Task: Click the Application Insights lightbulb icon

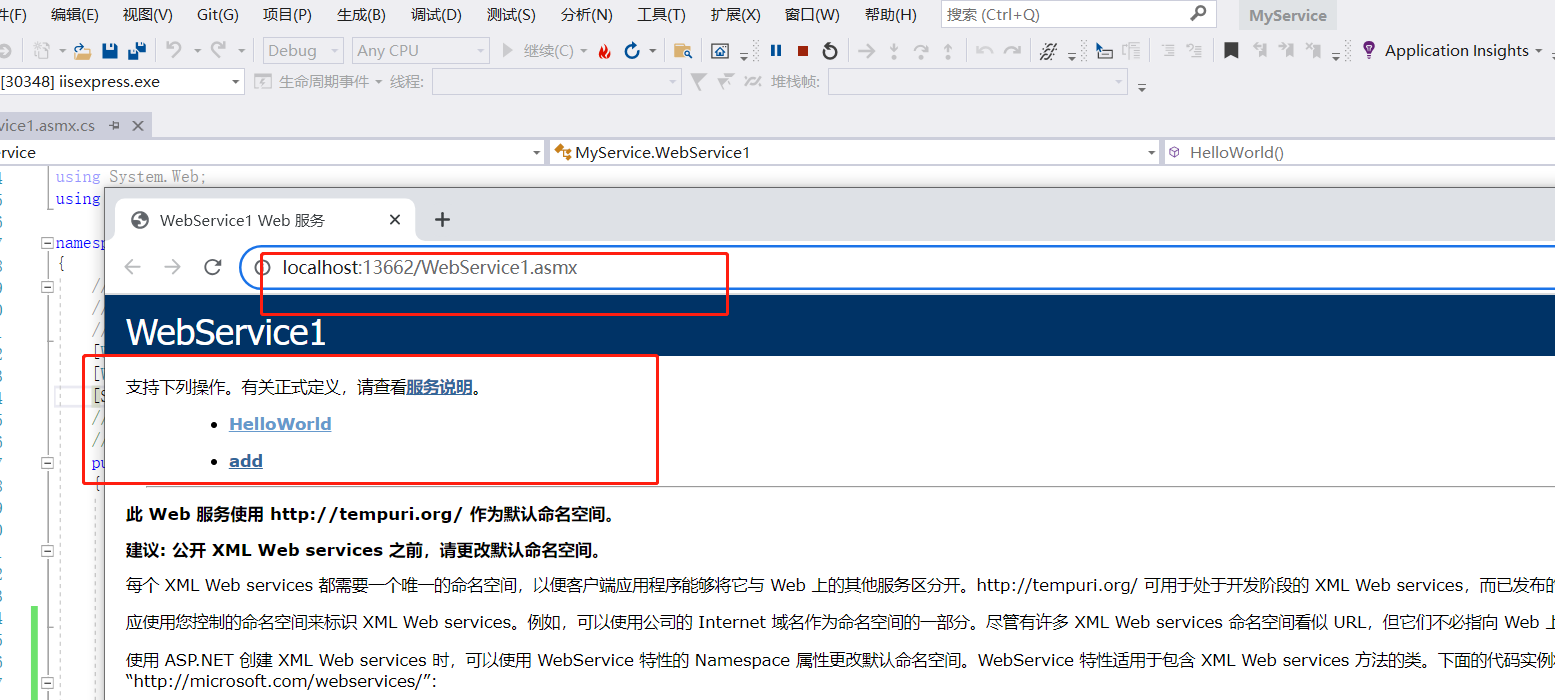Action: 1368,50
